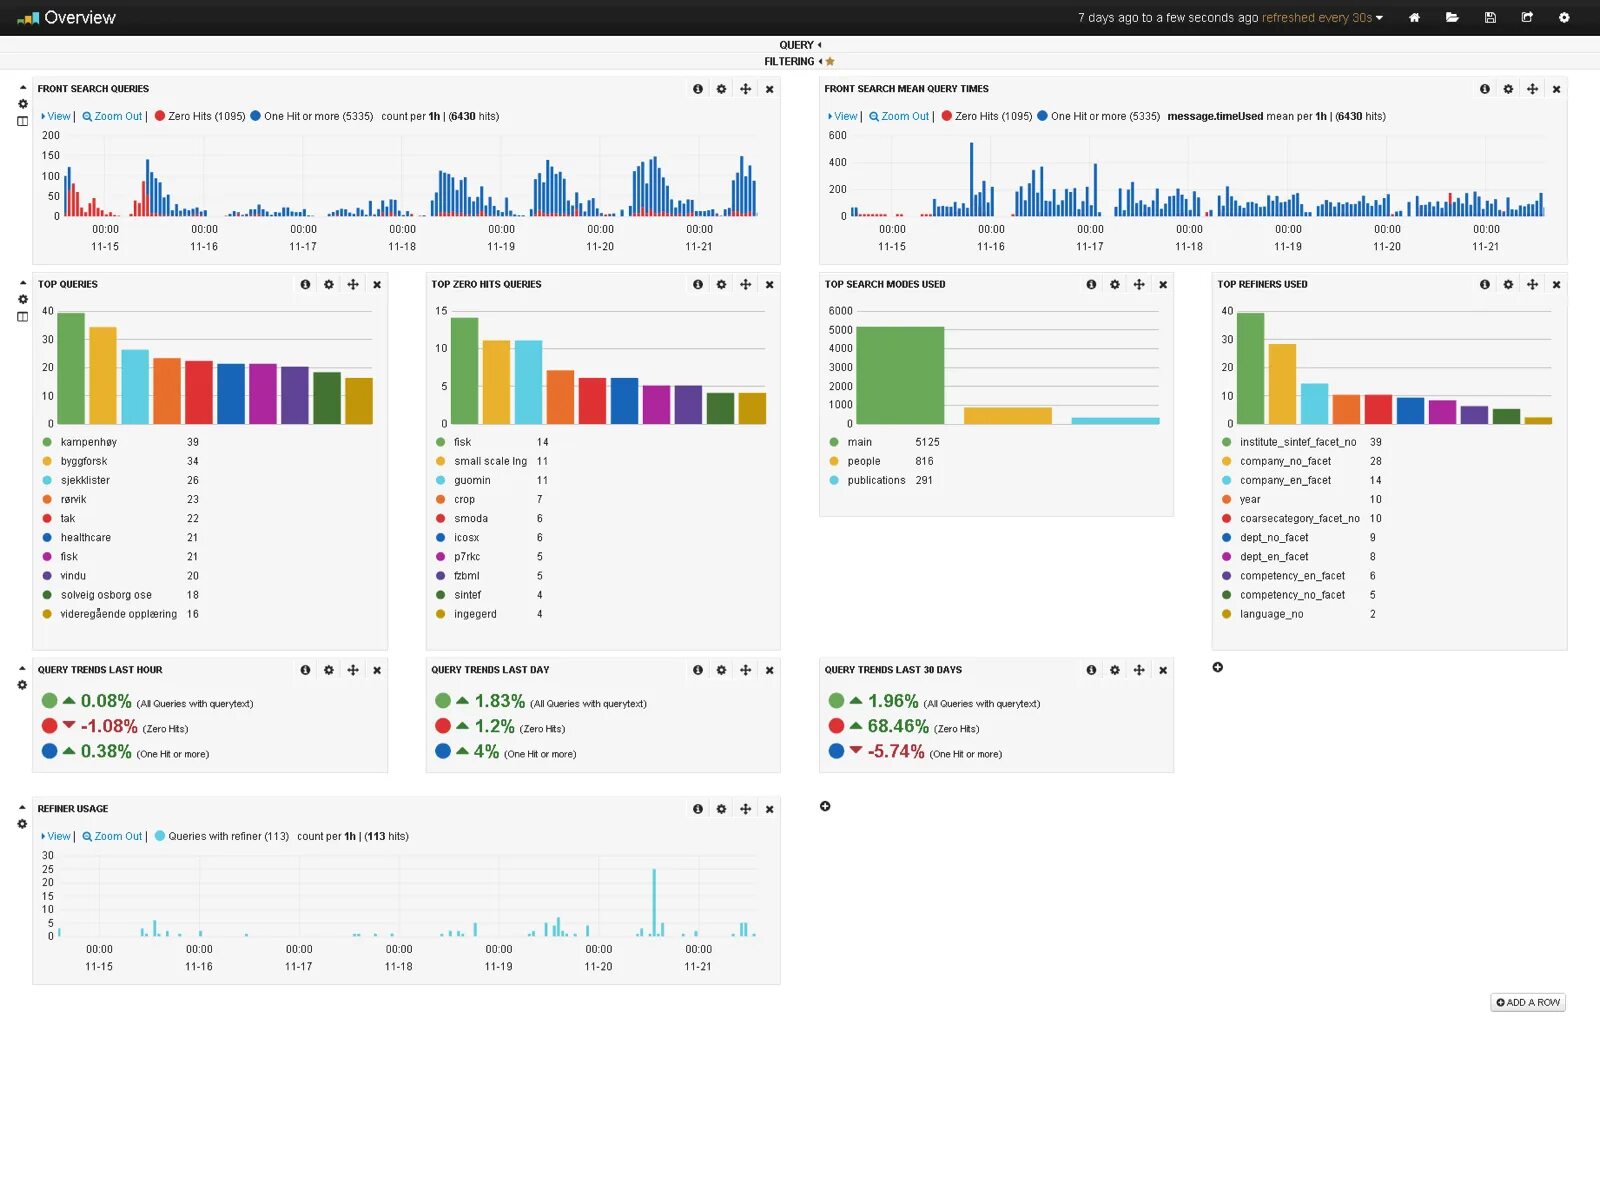Click the green swatch next to 'fisk'

[441, 442]
